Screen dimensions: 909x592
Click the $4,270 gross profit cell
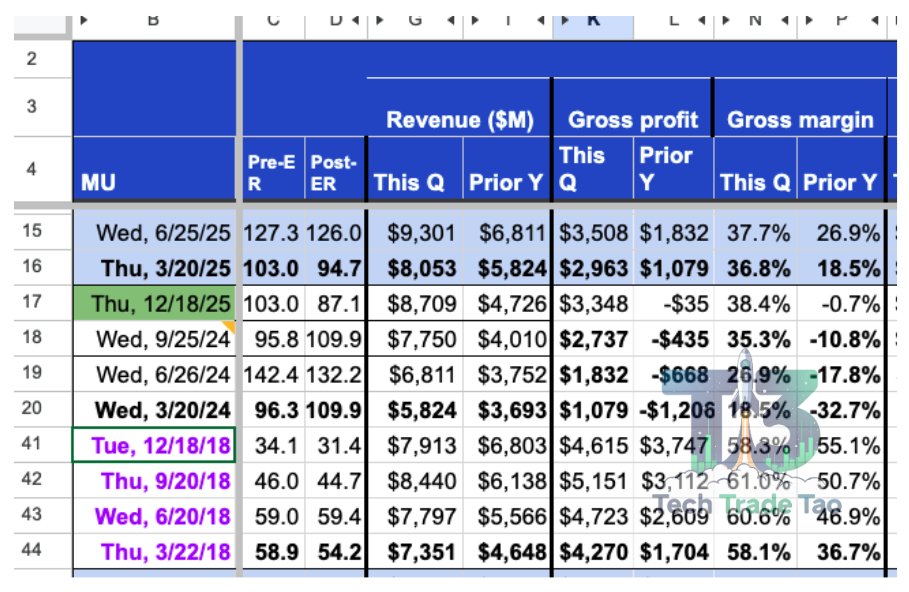[593, 551]
